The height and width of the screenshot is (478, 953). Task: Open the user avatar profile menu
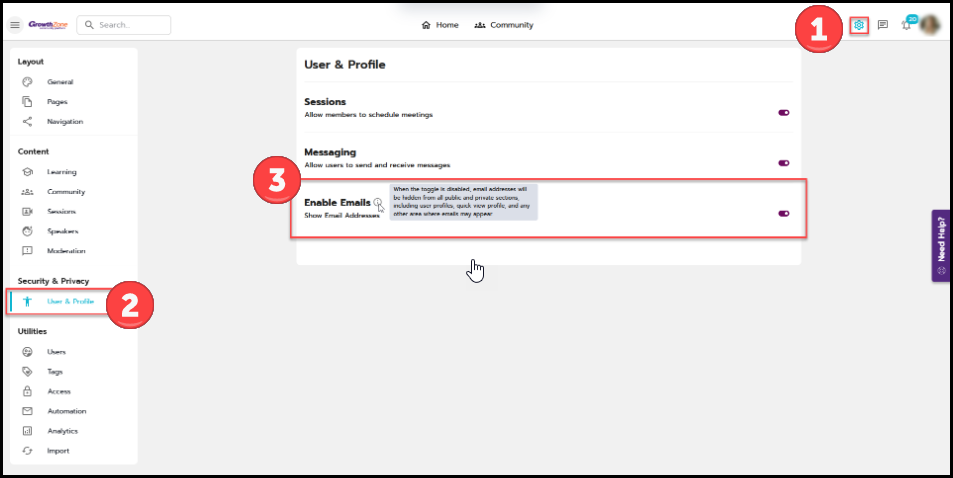click(x=929, y=25)
